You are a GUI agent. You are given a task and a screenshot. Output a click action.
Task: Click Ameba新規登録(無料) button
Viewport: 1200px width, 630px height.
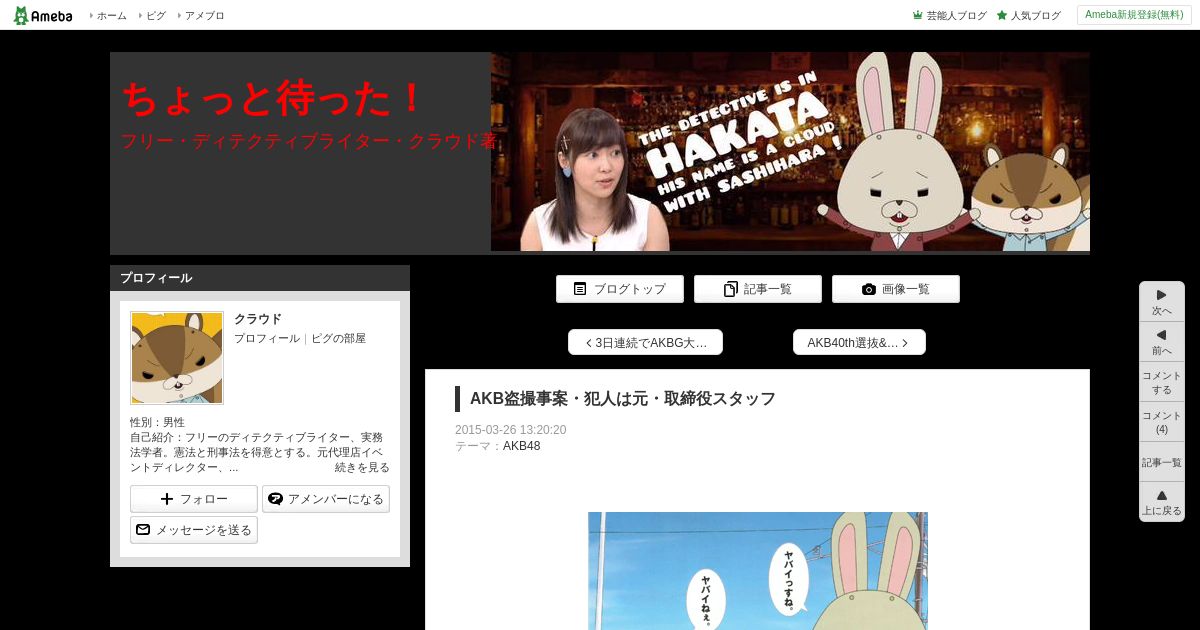pyautogui.click(x=1134, y=15)
